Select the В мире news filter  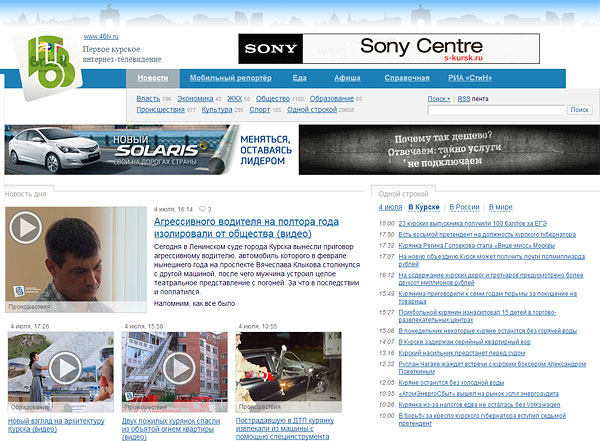501,205
